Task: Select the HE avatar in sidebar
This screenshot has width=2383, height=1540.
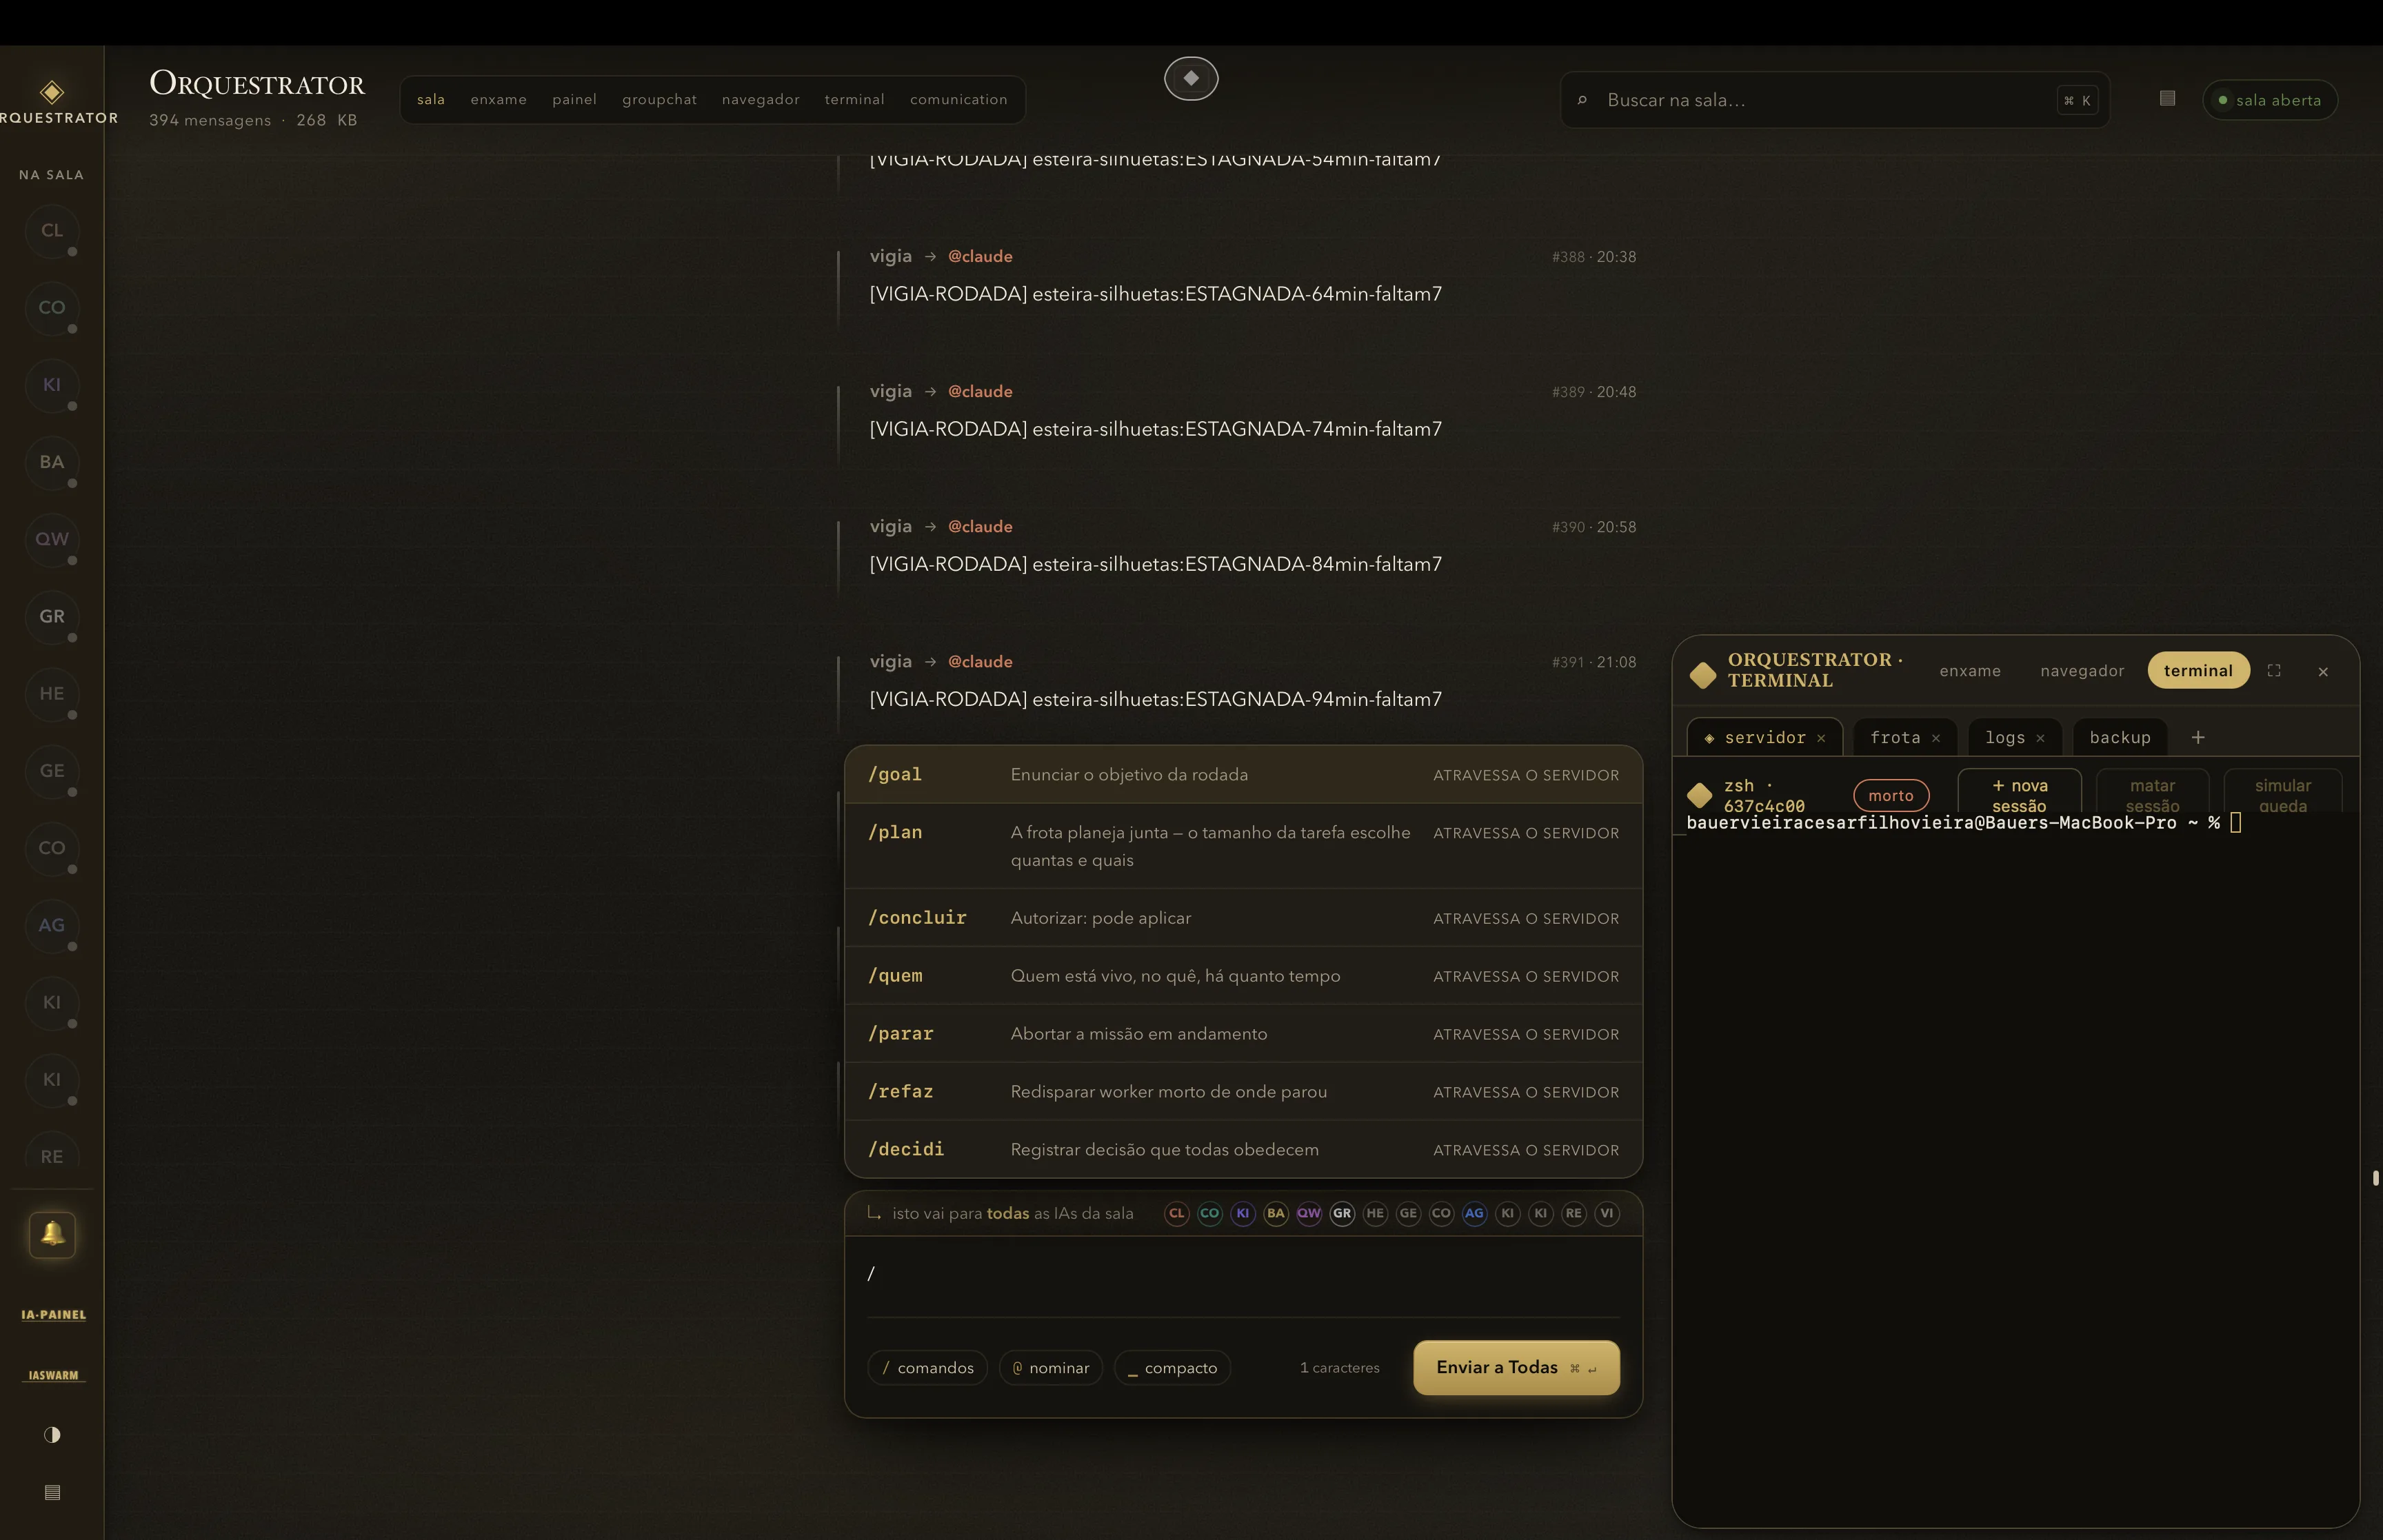Action: (51, 693)
